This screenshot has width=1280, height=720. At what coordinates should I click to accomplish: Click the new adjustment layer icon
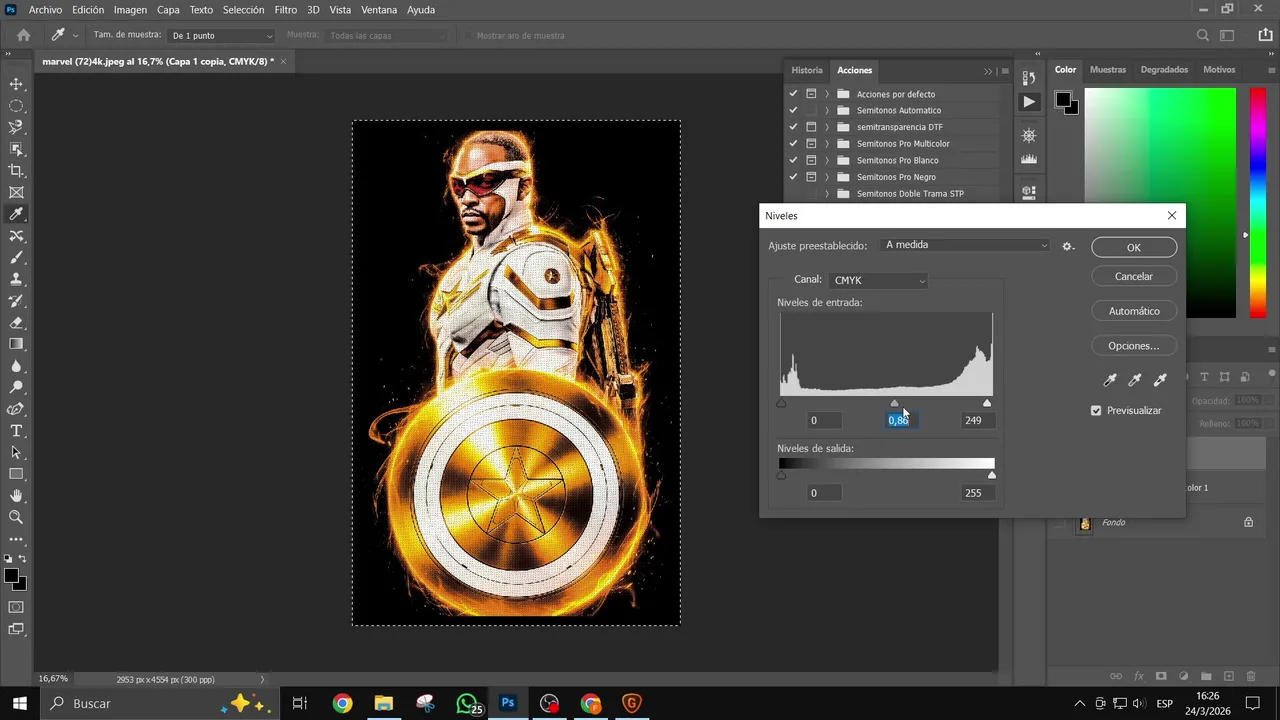(1184, 677)
